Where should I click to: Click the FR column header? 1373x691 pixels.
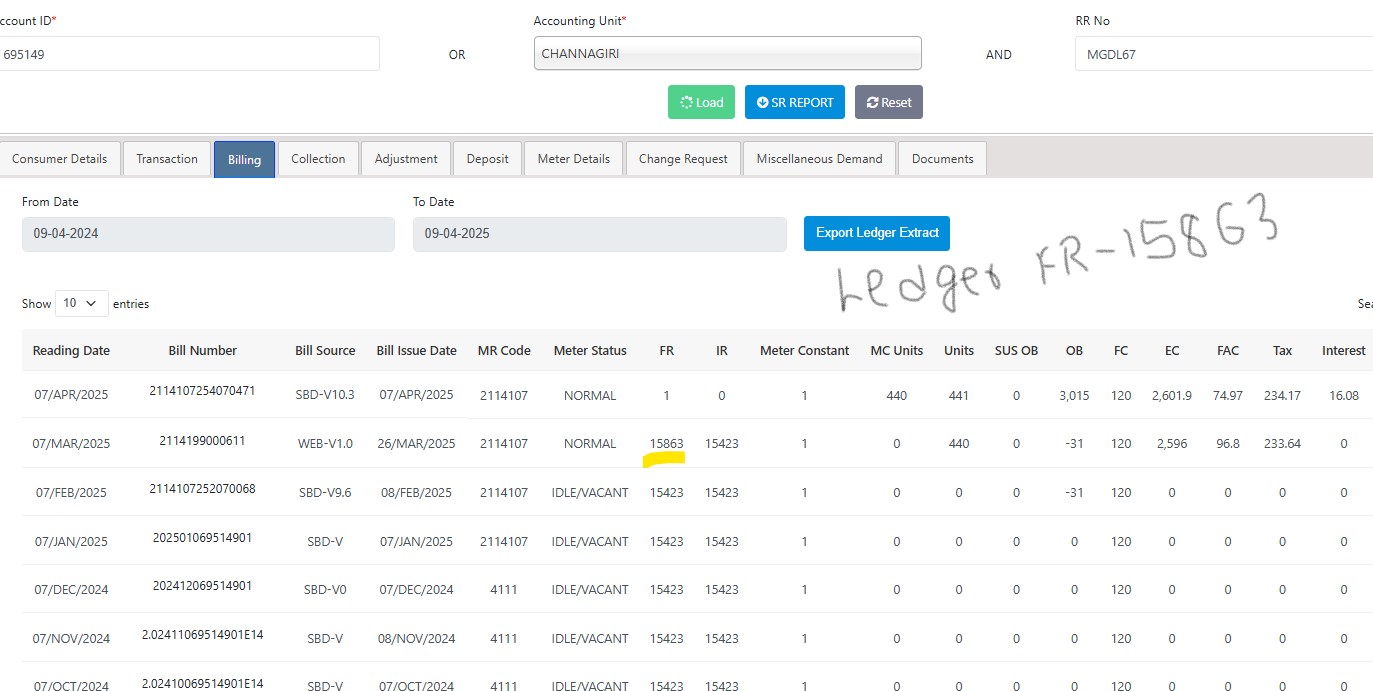coord(667,351)
